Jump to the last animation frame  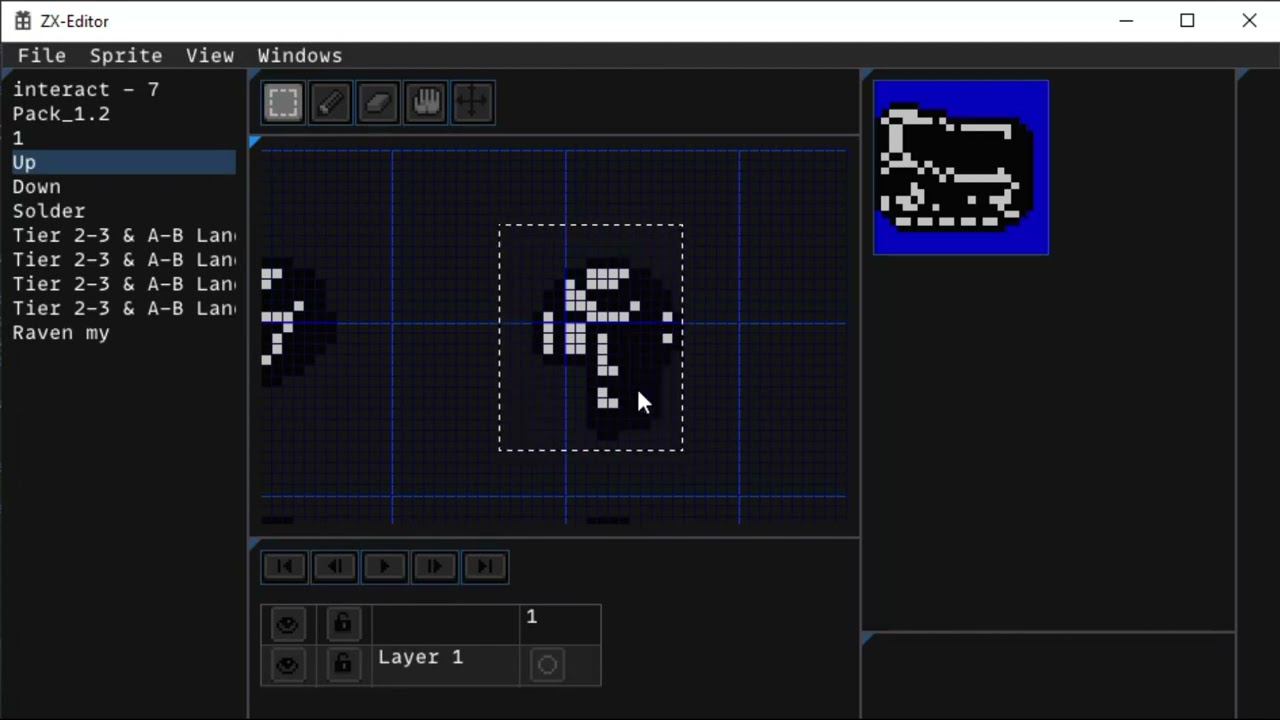(485, 567)
